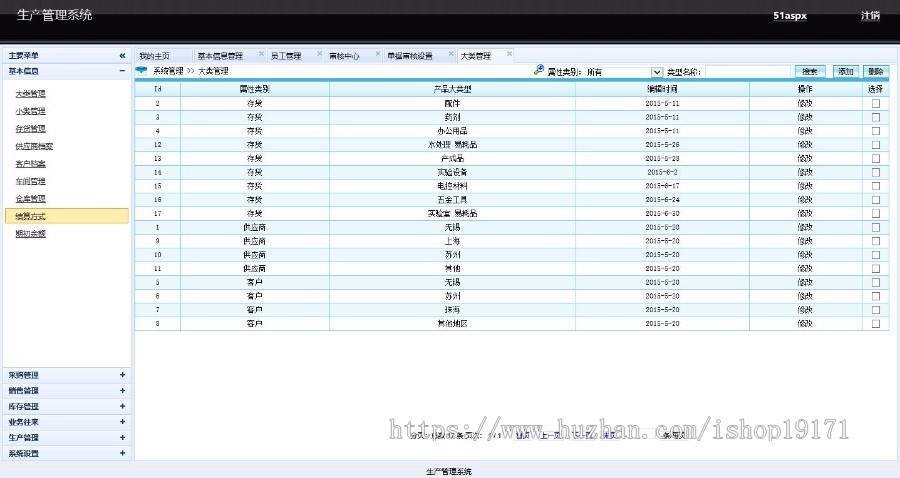This screenshot has height=478, width=900.
Task: Open 车间管理 in the sidebar
Action: [30, 181]
